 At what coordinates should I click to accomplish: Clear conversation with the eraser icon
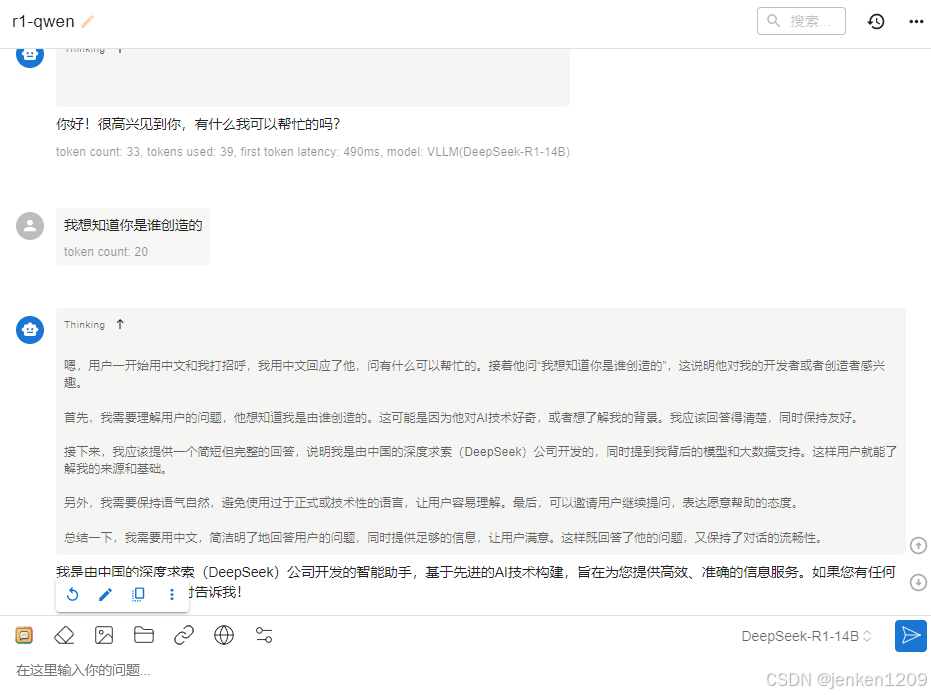point(64,635)
